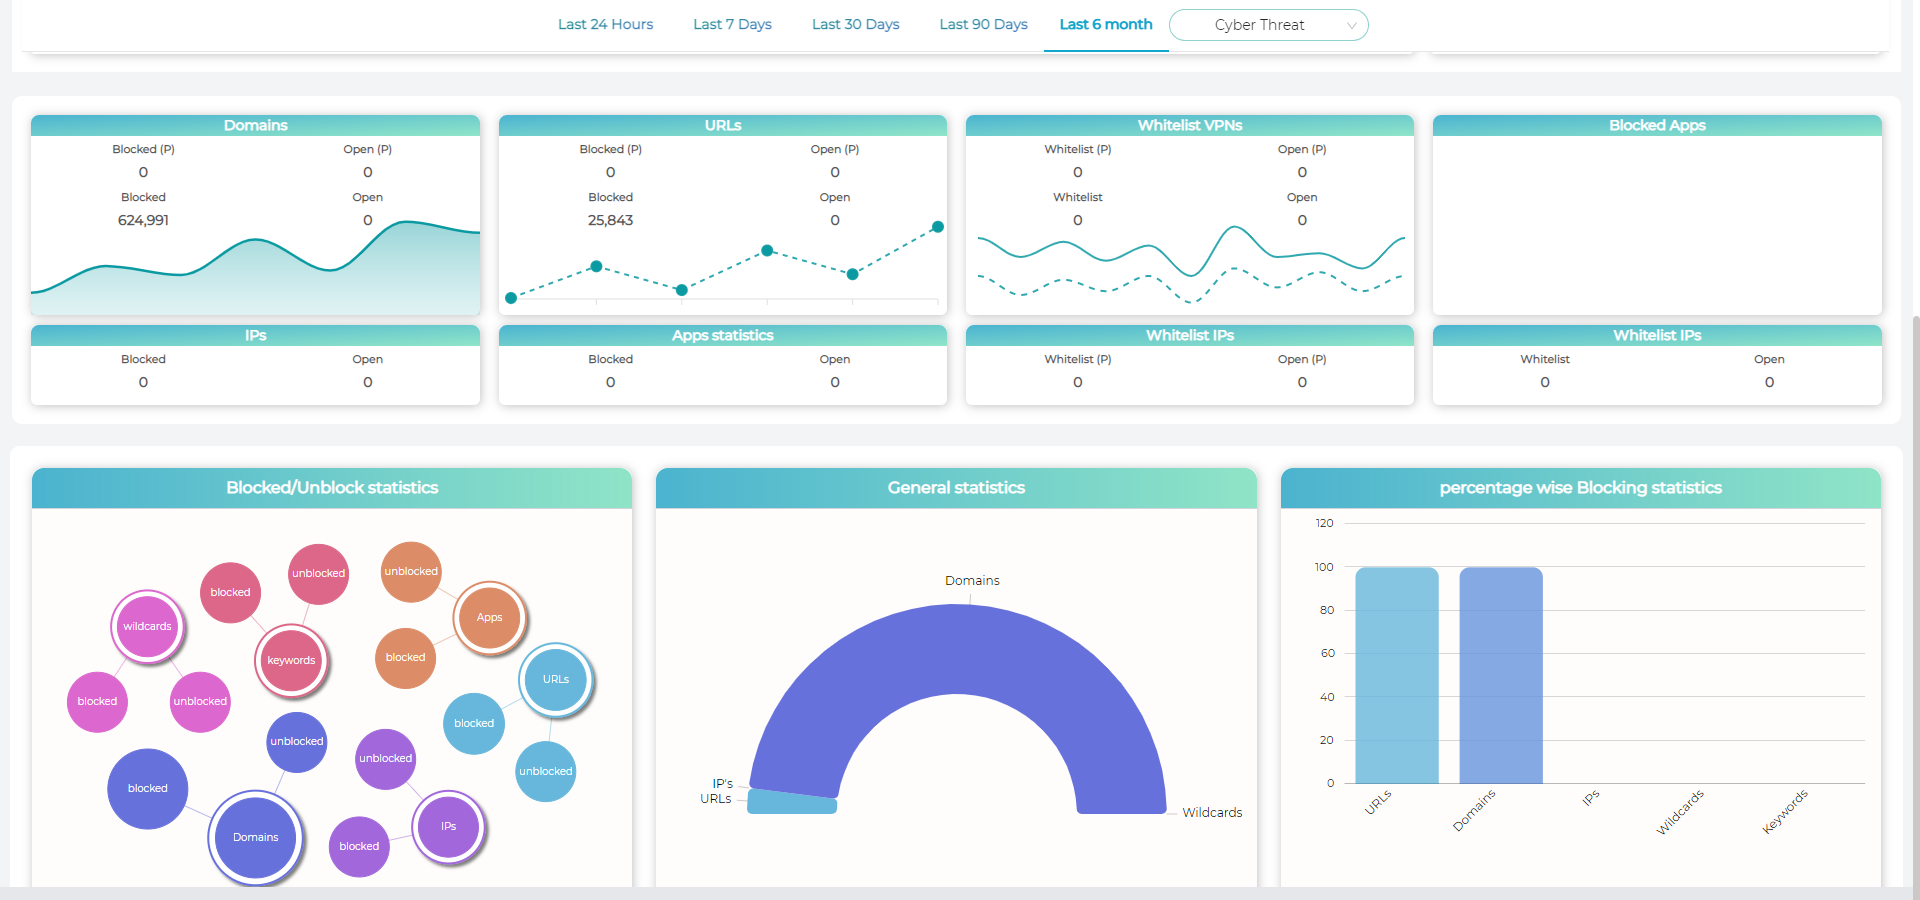Image resolution: width=1920 pixels, height=900 pixels.
Task: Click the Domains bubble in the network graph
Action: coord(256,838)
